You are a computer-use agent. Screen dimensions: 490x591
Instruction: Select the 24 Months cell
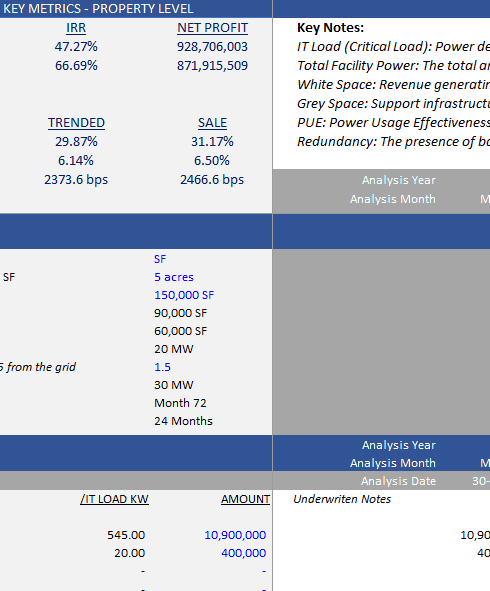coord(184,421)
